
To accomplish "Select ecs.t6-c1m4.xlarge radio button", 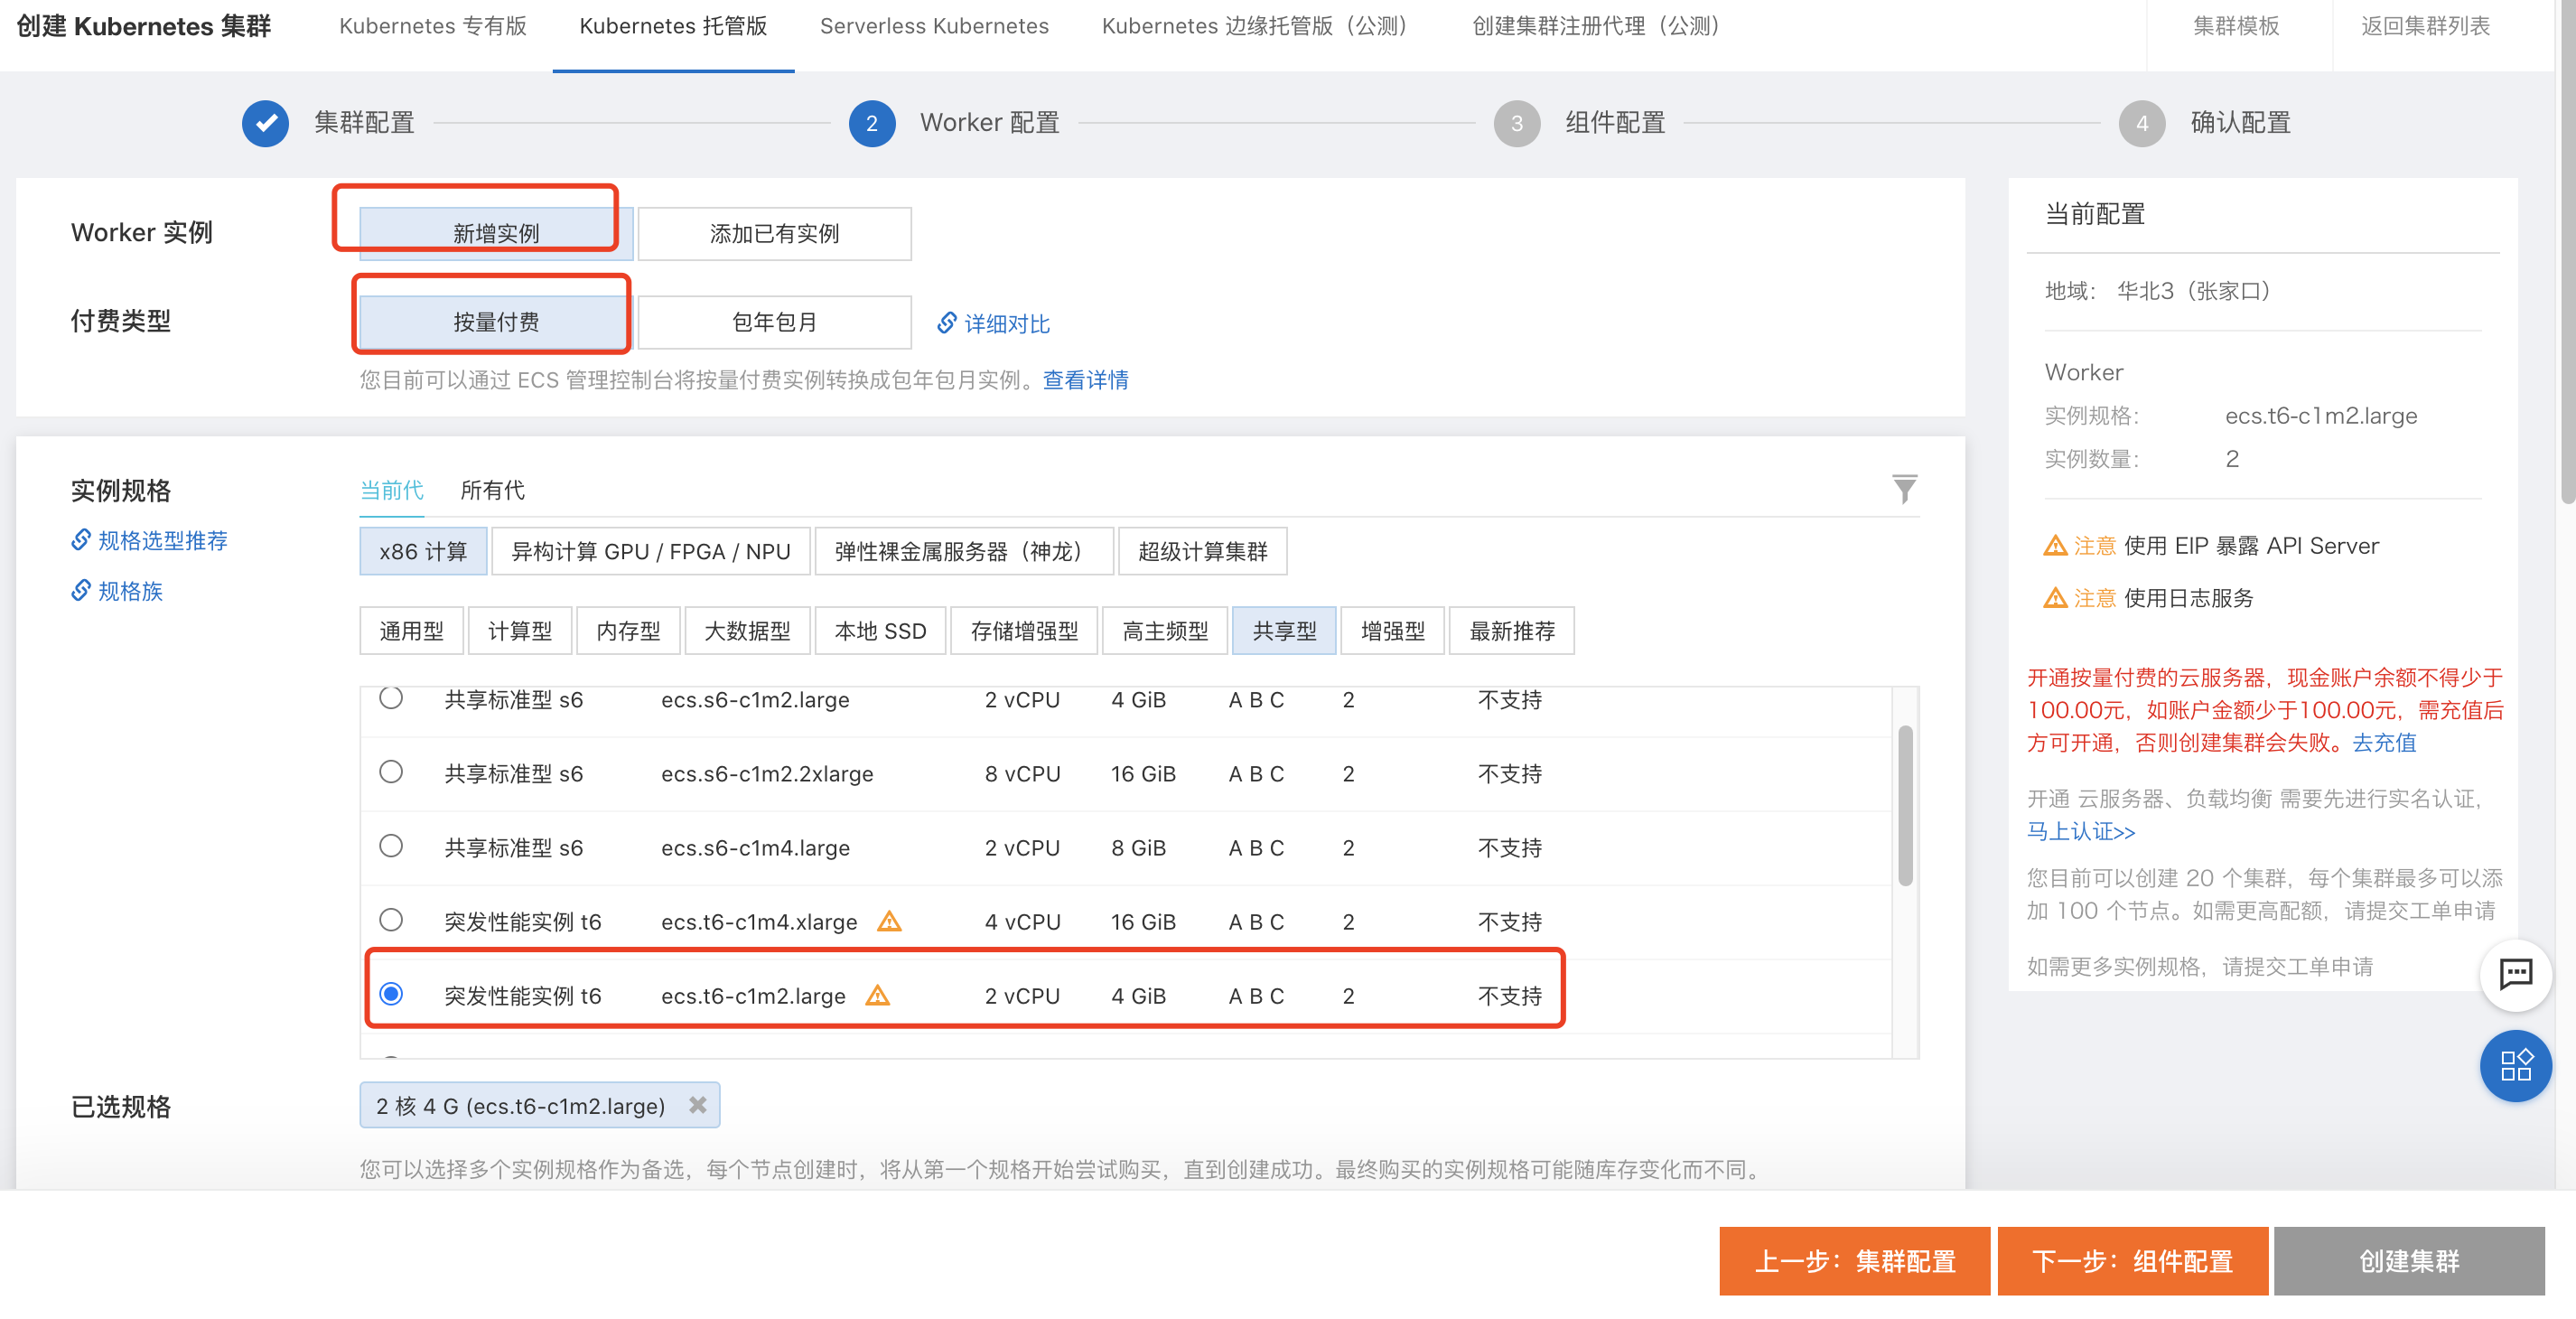I will coord(391,920).
